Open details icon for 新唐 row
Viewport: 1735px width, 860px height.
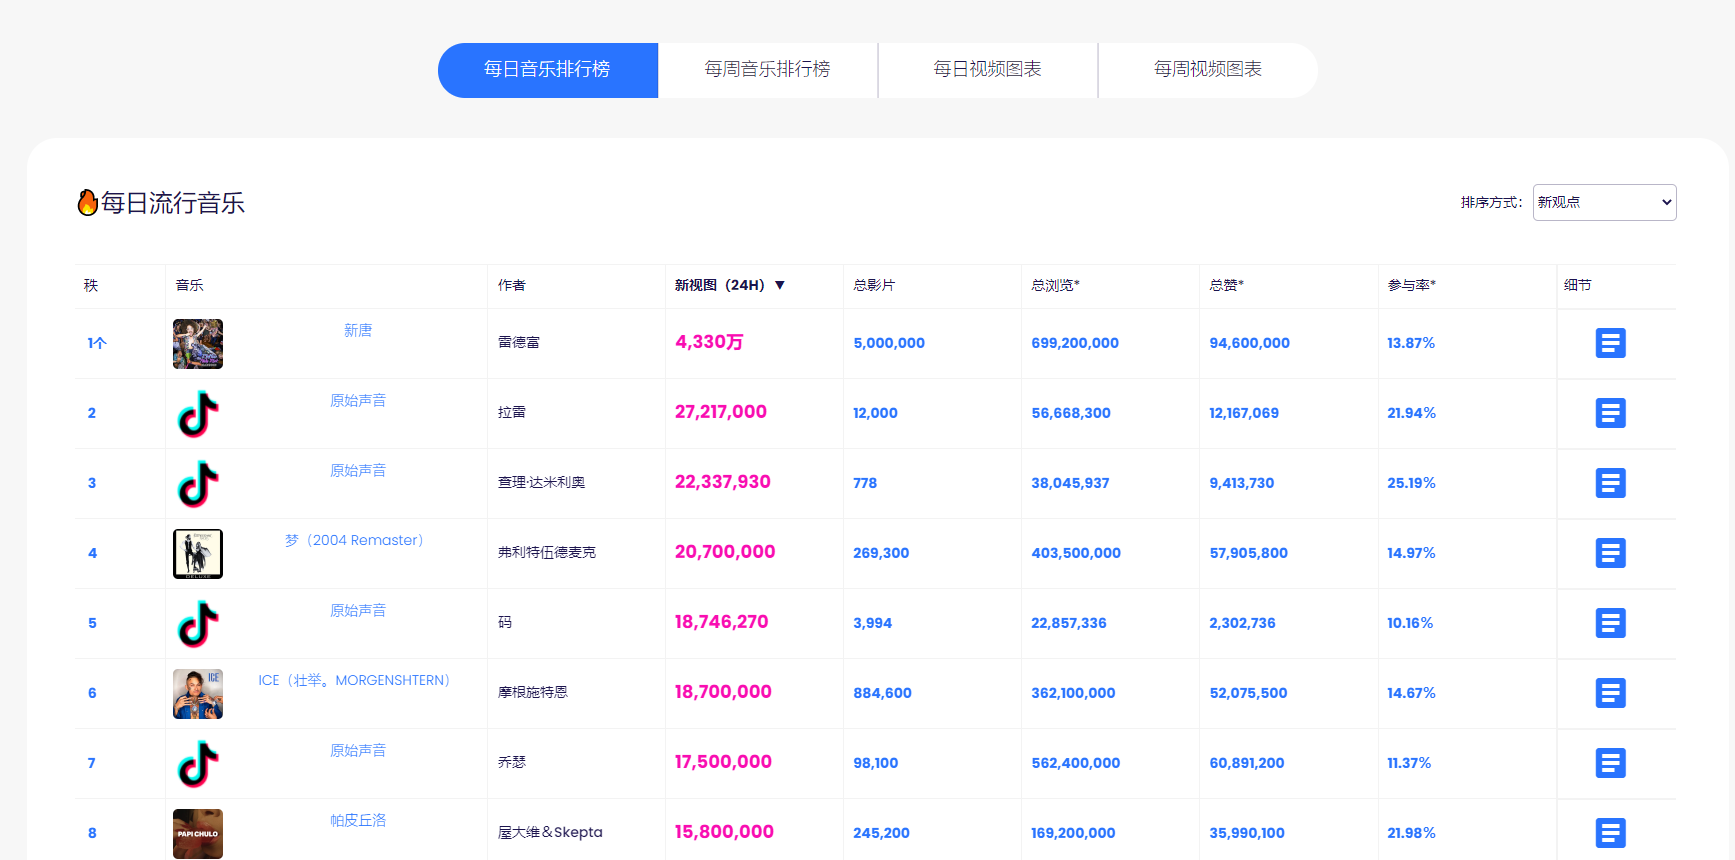click(1610, 343)
